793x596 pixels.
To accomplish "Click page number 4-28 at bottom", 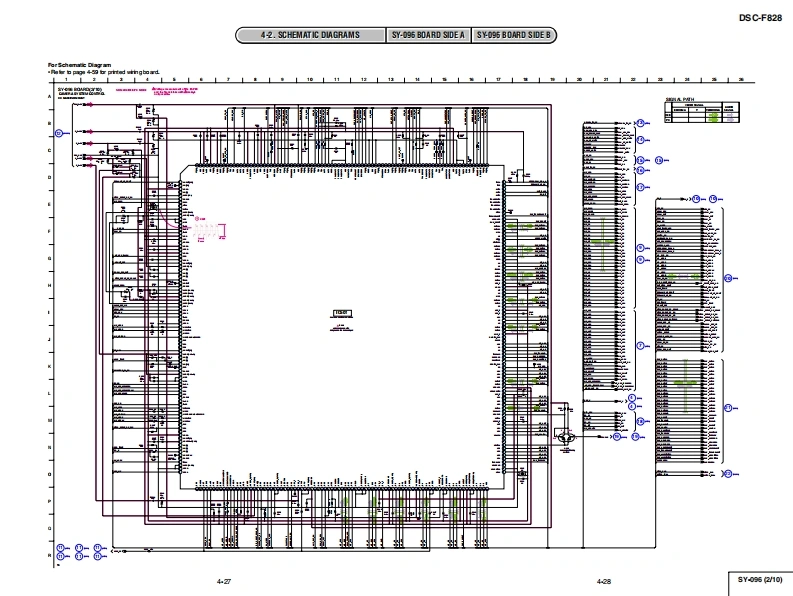I will (x=604, y=581).
